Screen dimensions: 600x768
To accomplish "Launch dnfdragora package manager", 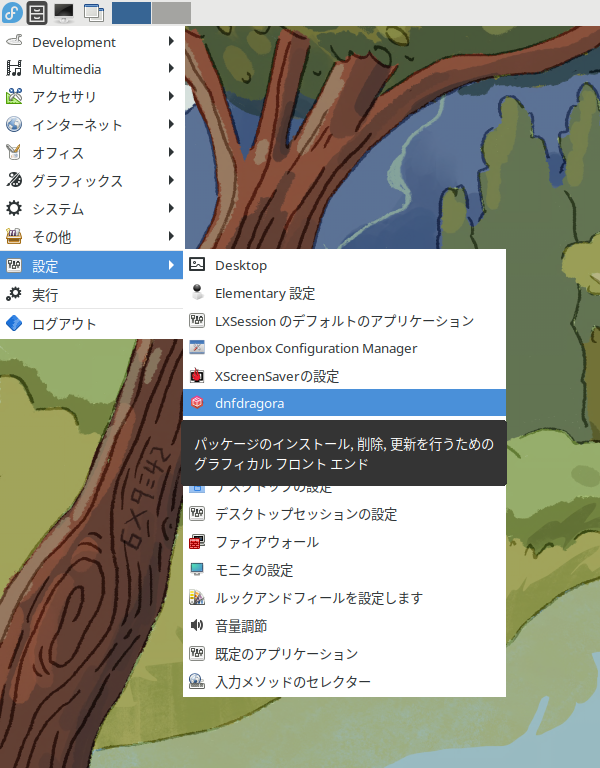I will point(344,403).
